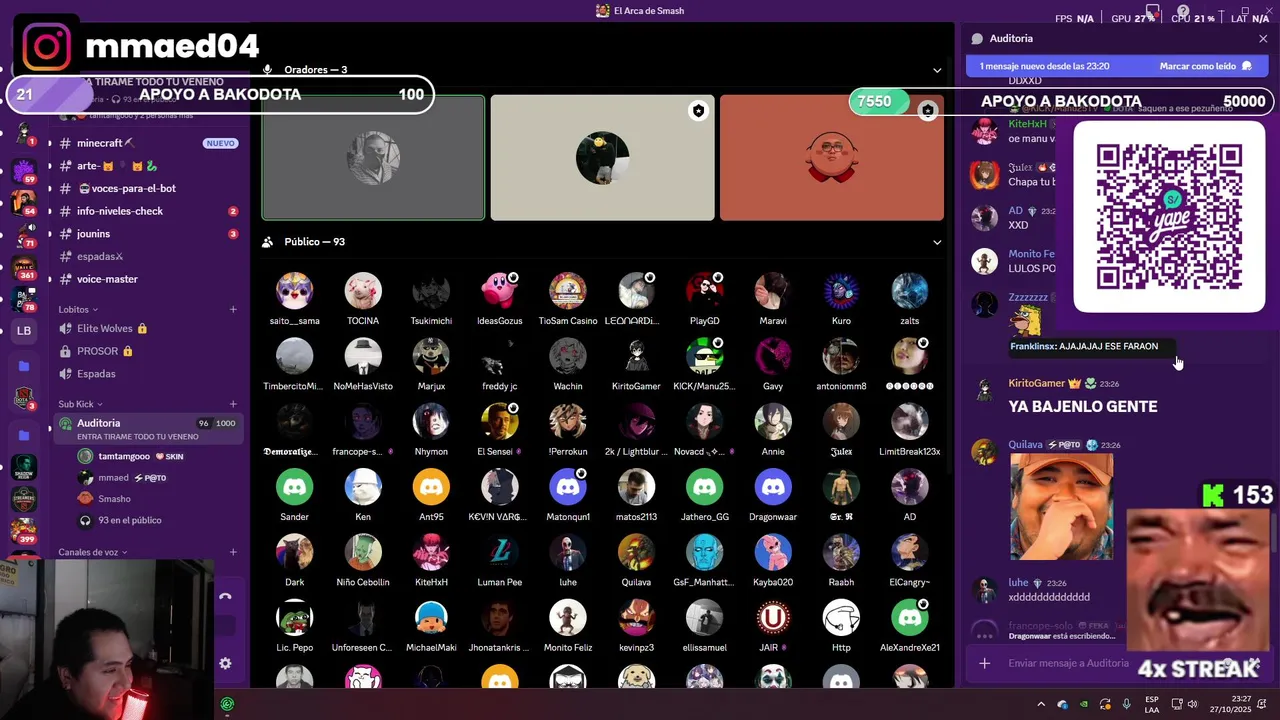Jump to new messages since 23:20

click(1045, 66)
